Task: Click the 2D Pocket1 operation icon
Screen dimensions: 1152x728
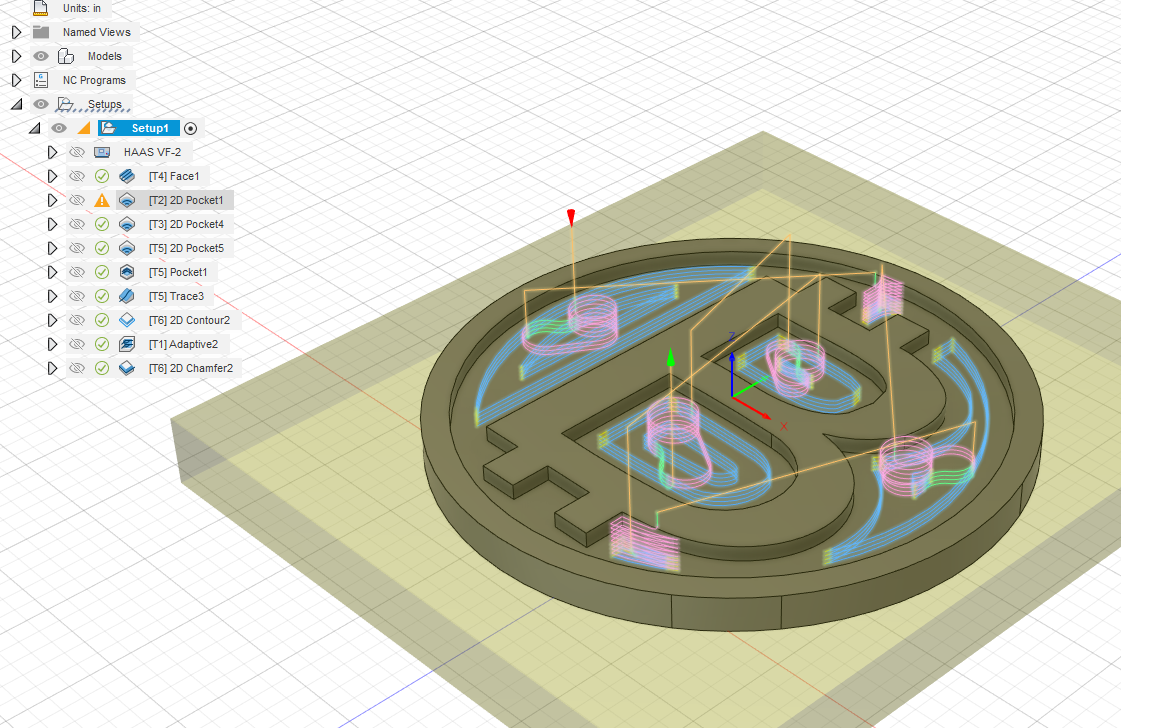Action: (x=127, y=200)
